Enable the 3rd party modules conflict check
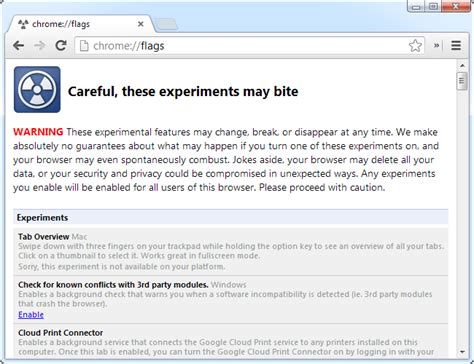Viewport: 474px width, 364px height. click(31, 314)
